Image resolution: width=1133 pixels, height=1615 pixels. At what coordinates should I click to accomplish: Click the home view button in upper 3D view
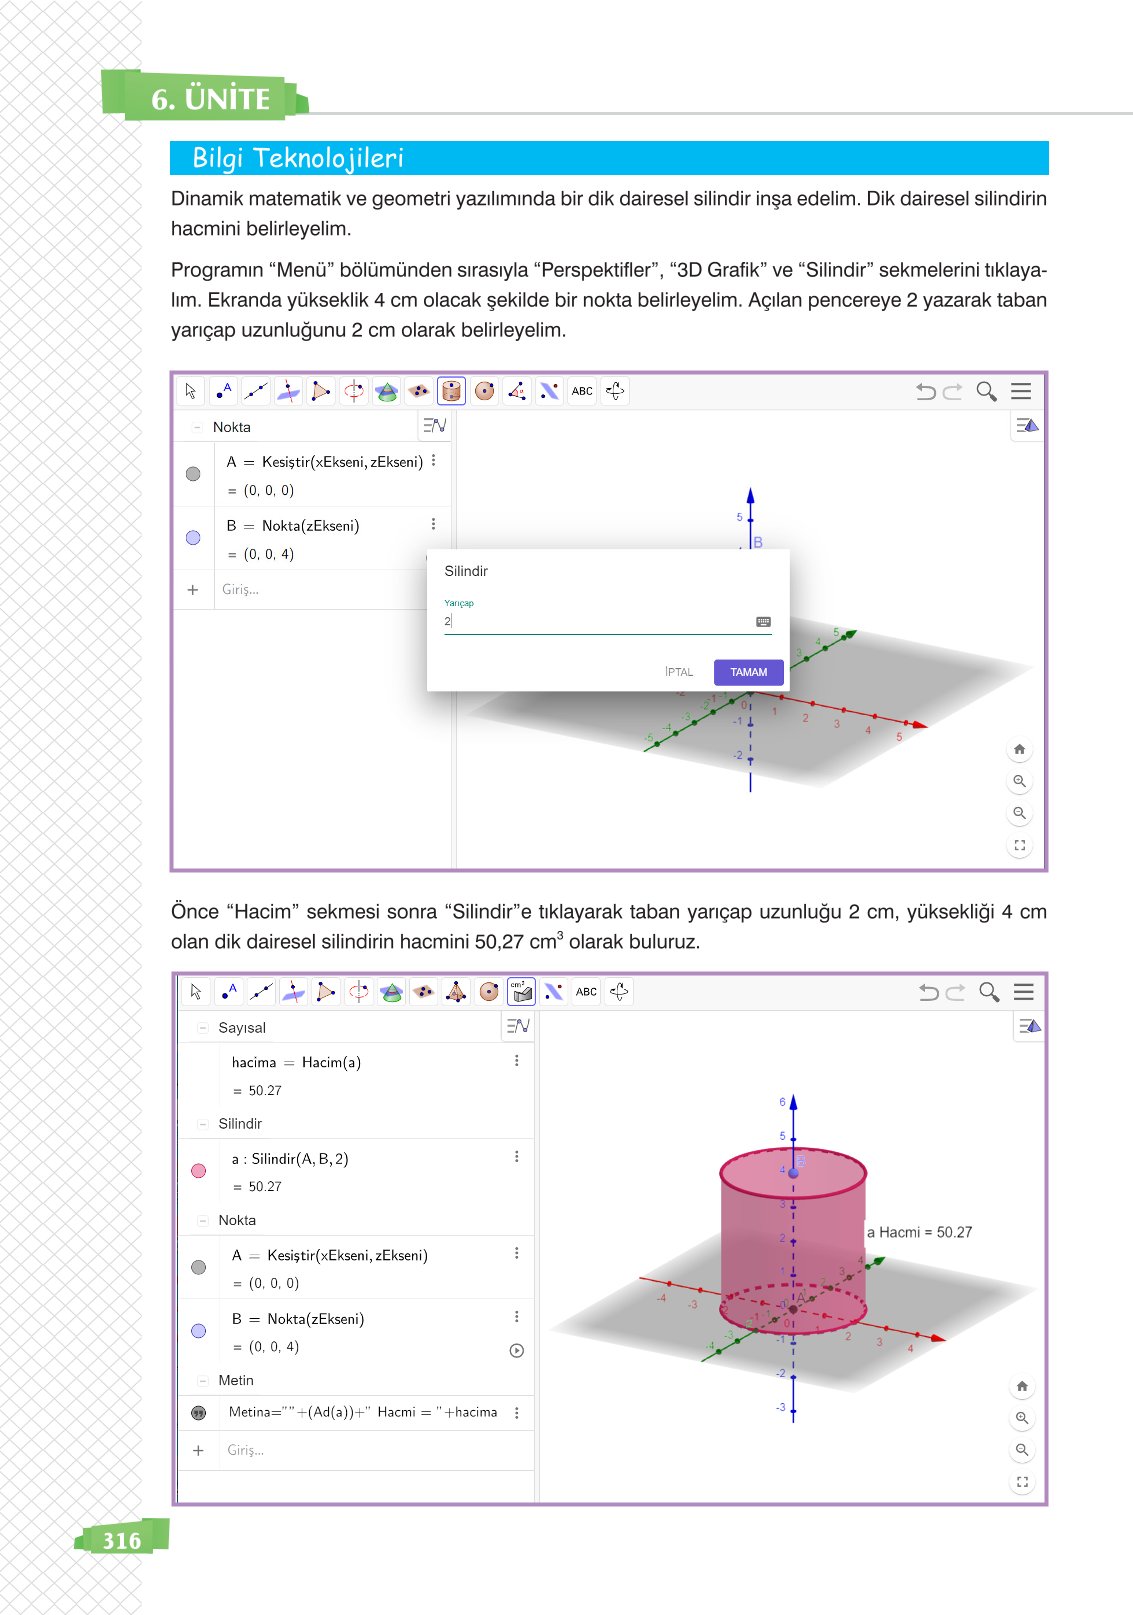1019,749
